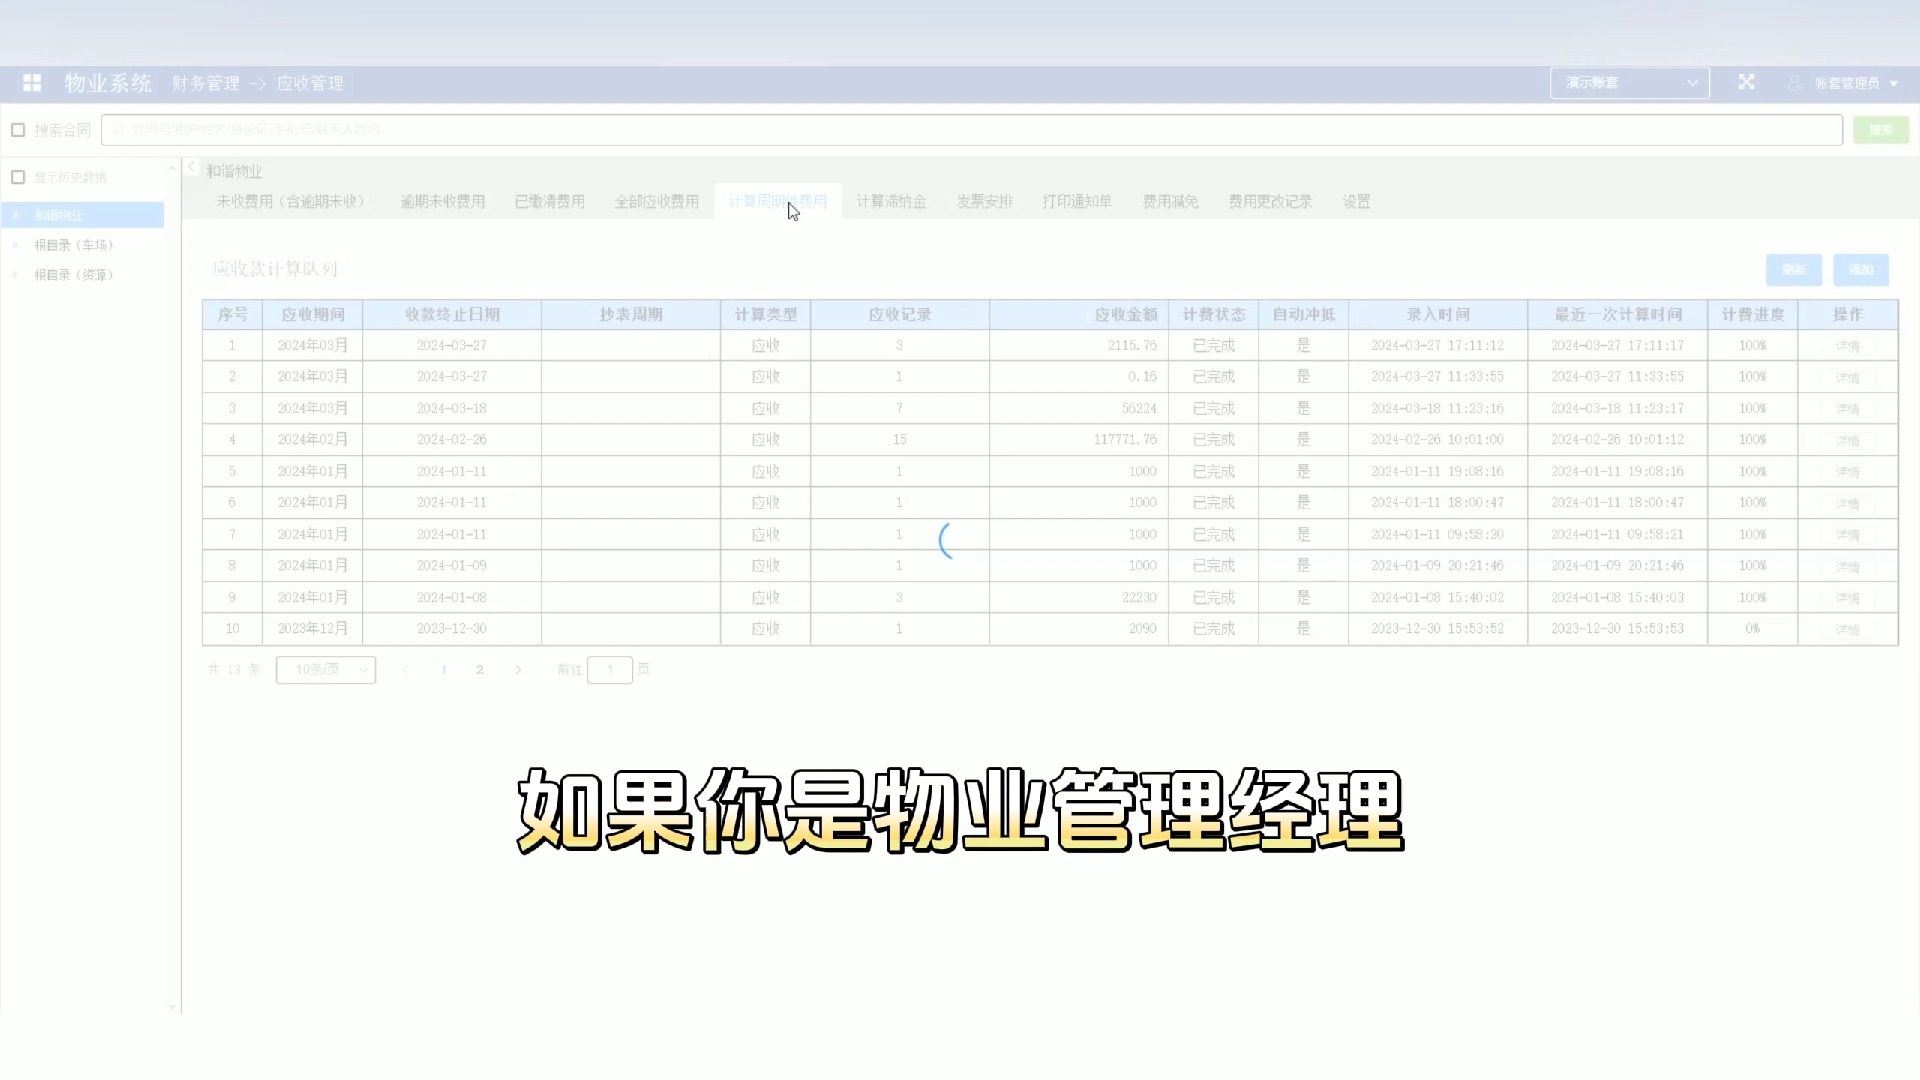Click the 物业系统 title
The image size is (1920, 1080).
click(x=108, y=83)
